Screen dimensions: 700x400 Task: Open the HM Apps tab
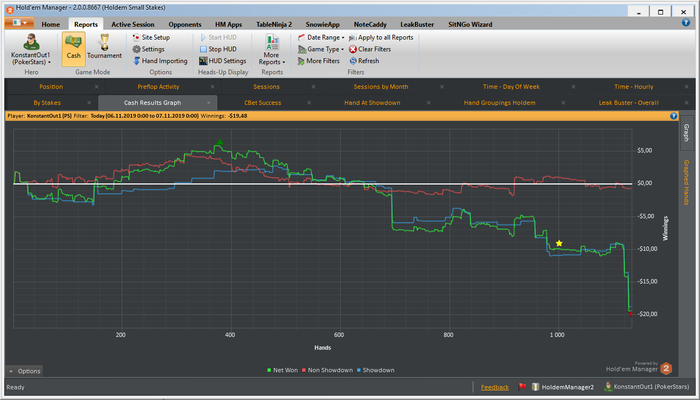click(228, 25)
